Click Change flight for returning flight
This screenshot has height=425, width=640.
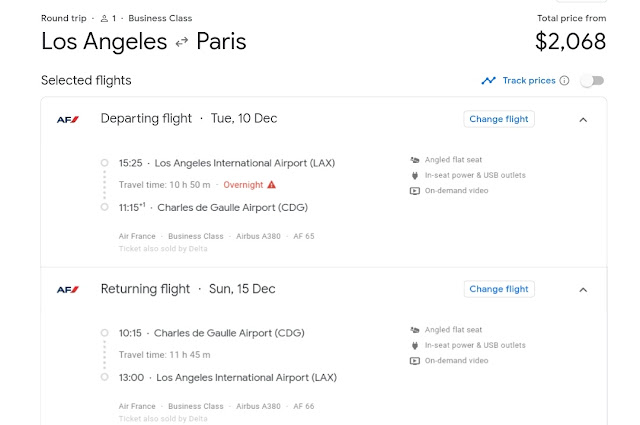pos(500,289)
